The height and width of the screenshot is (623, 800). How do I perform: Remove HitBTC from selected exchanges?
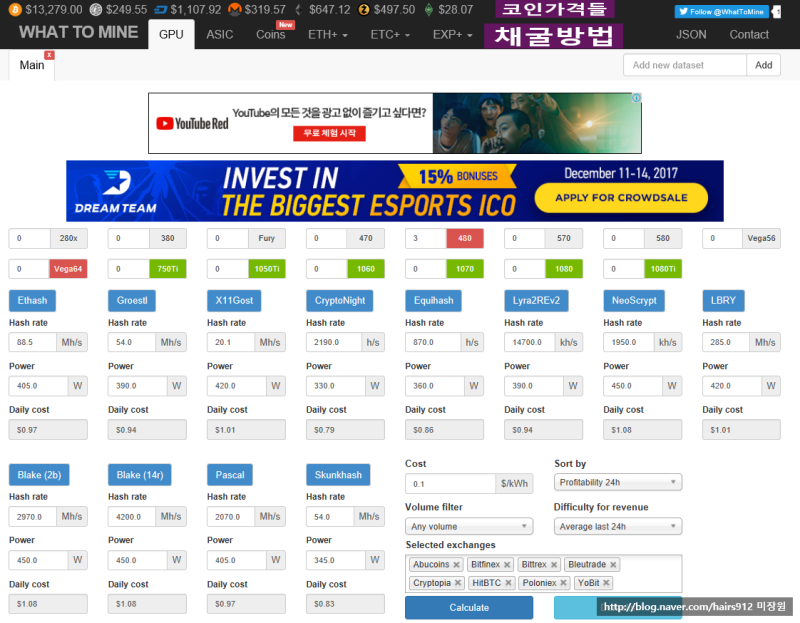click(x=508, y=583)
